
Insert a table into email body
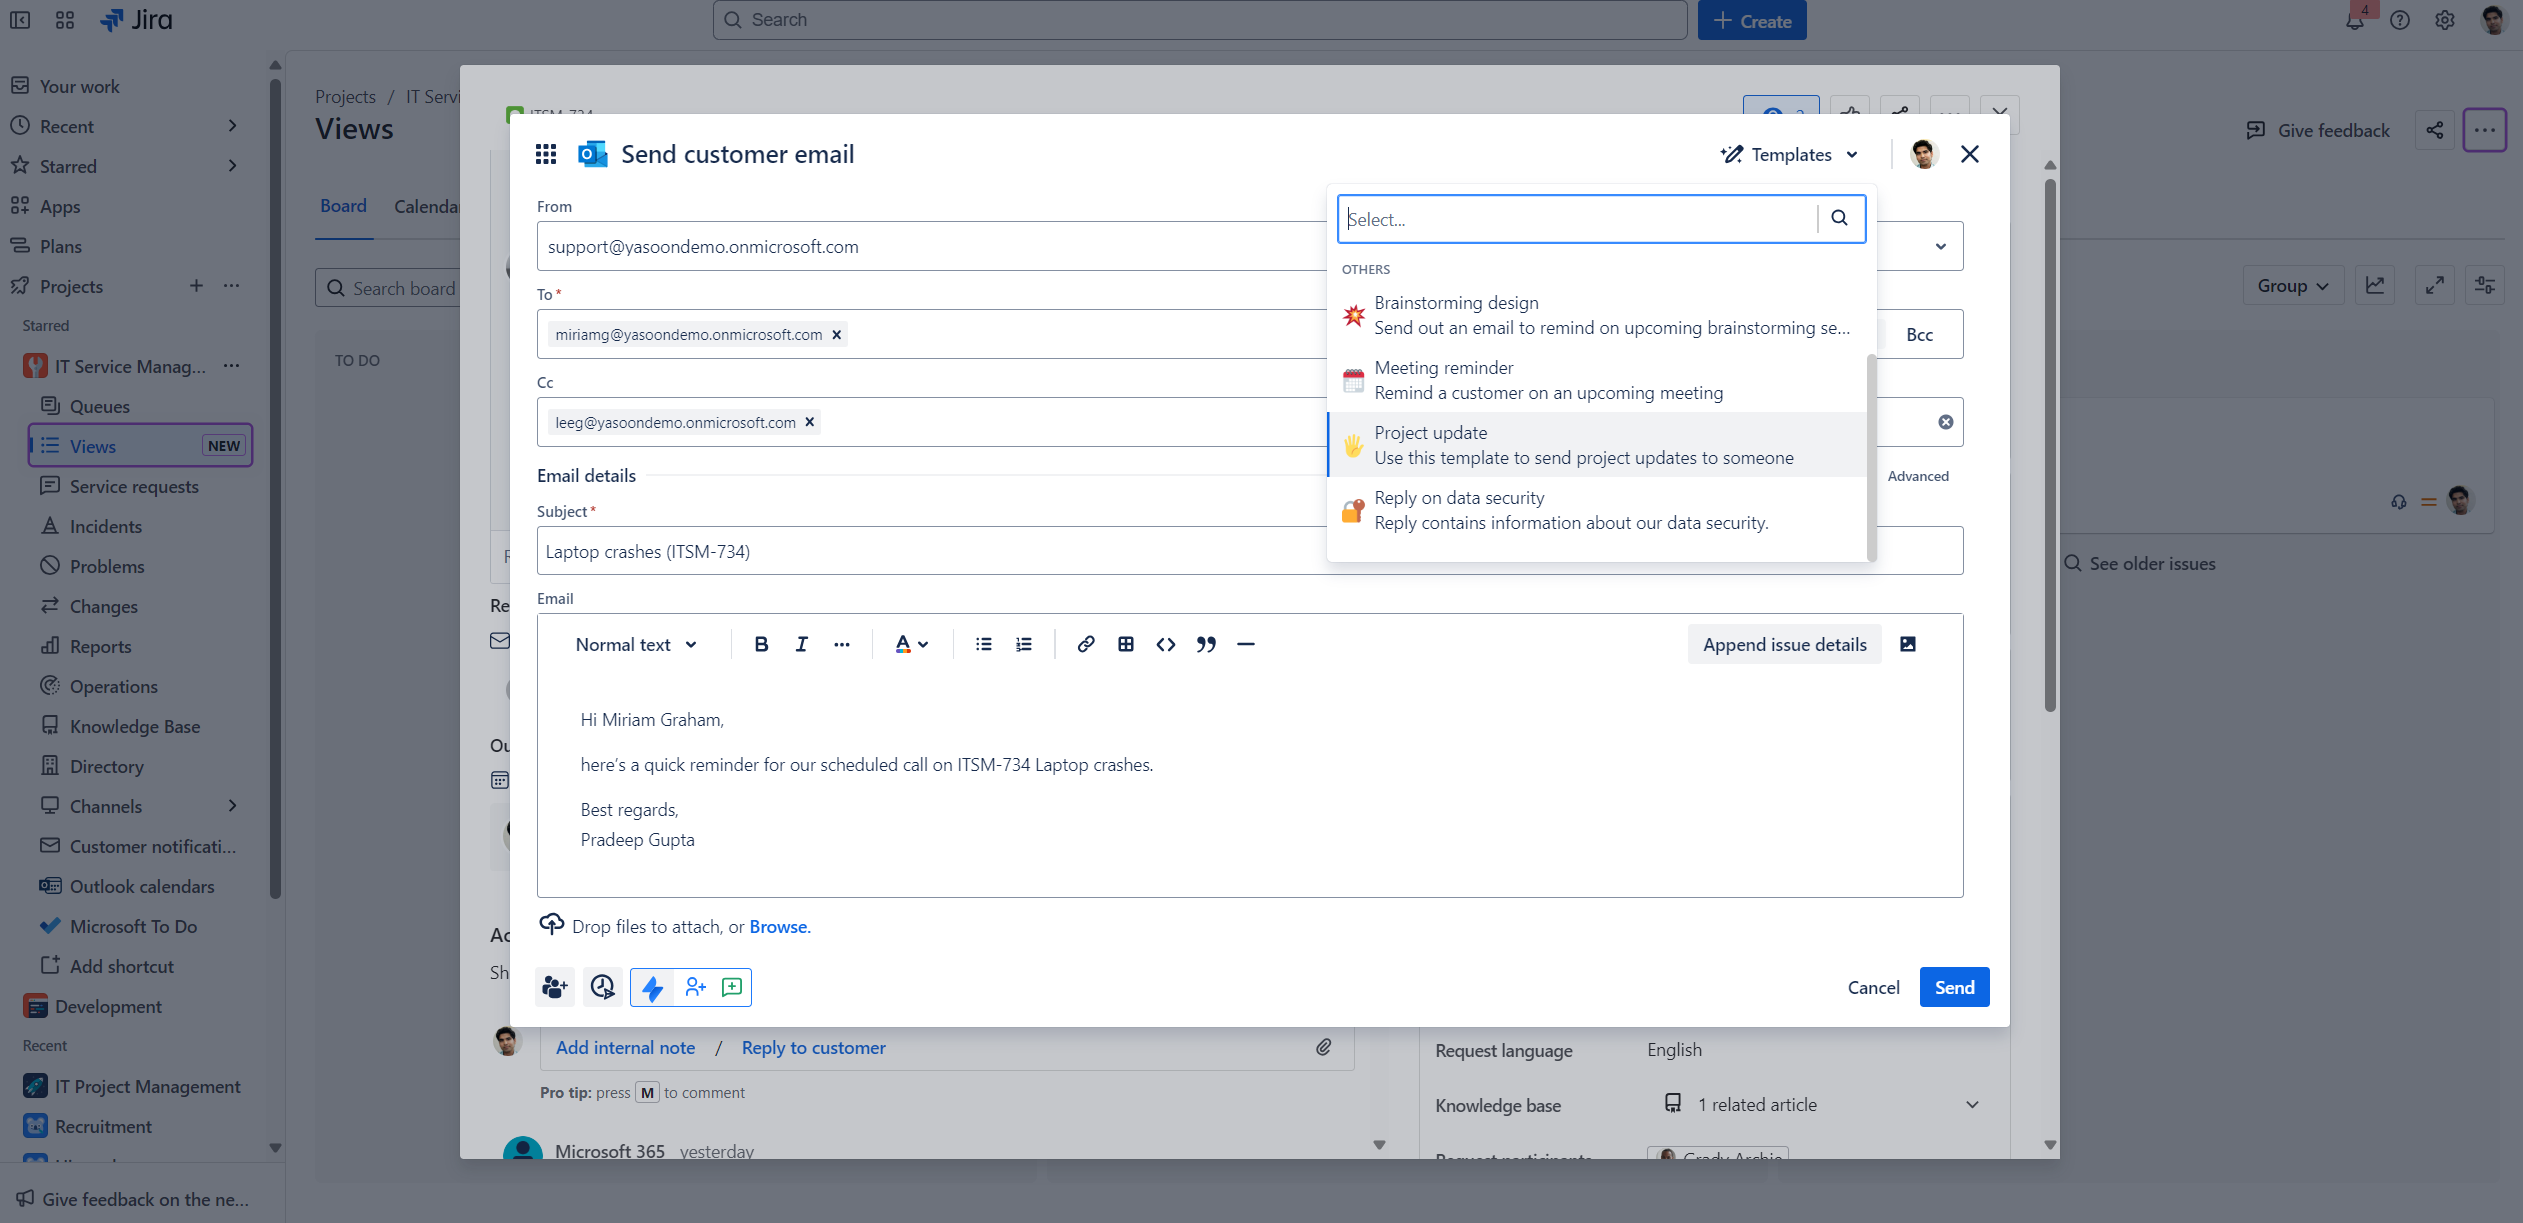coord(1125,644)
